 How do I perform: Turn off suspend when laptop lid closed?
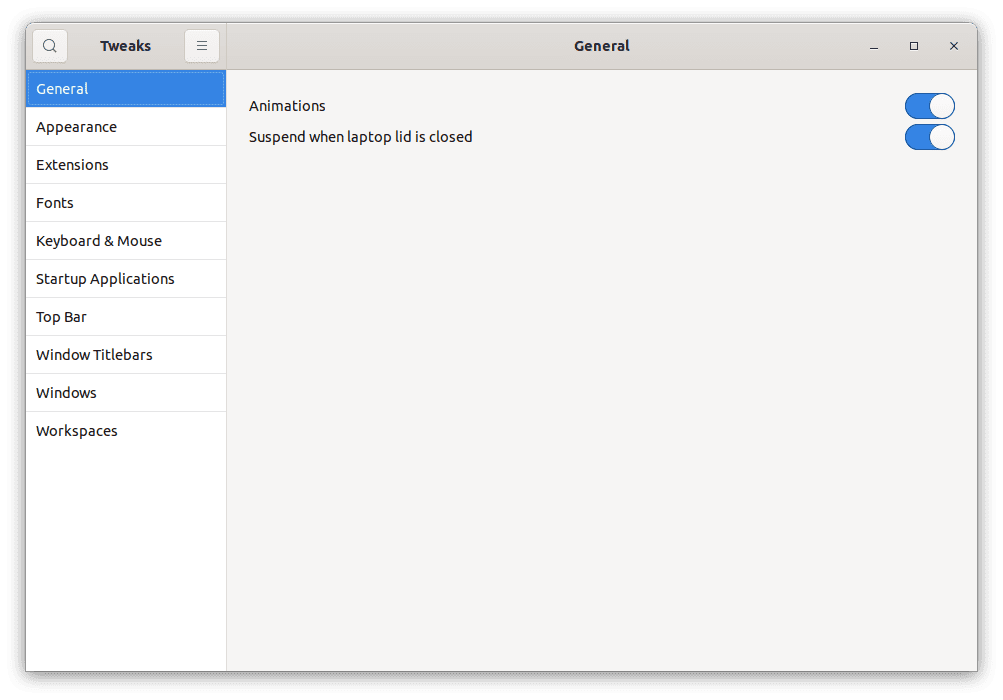(x=929, y=137)
